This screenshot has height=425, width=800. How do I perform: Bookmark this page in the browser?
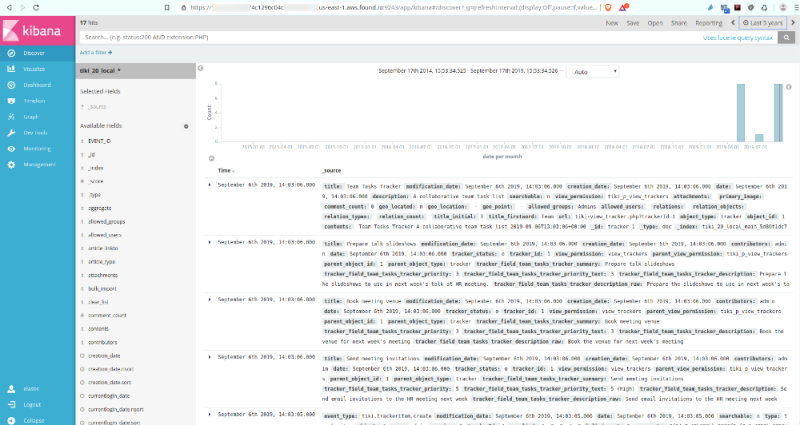(x=167, y=7)
